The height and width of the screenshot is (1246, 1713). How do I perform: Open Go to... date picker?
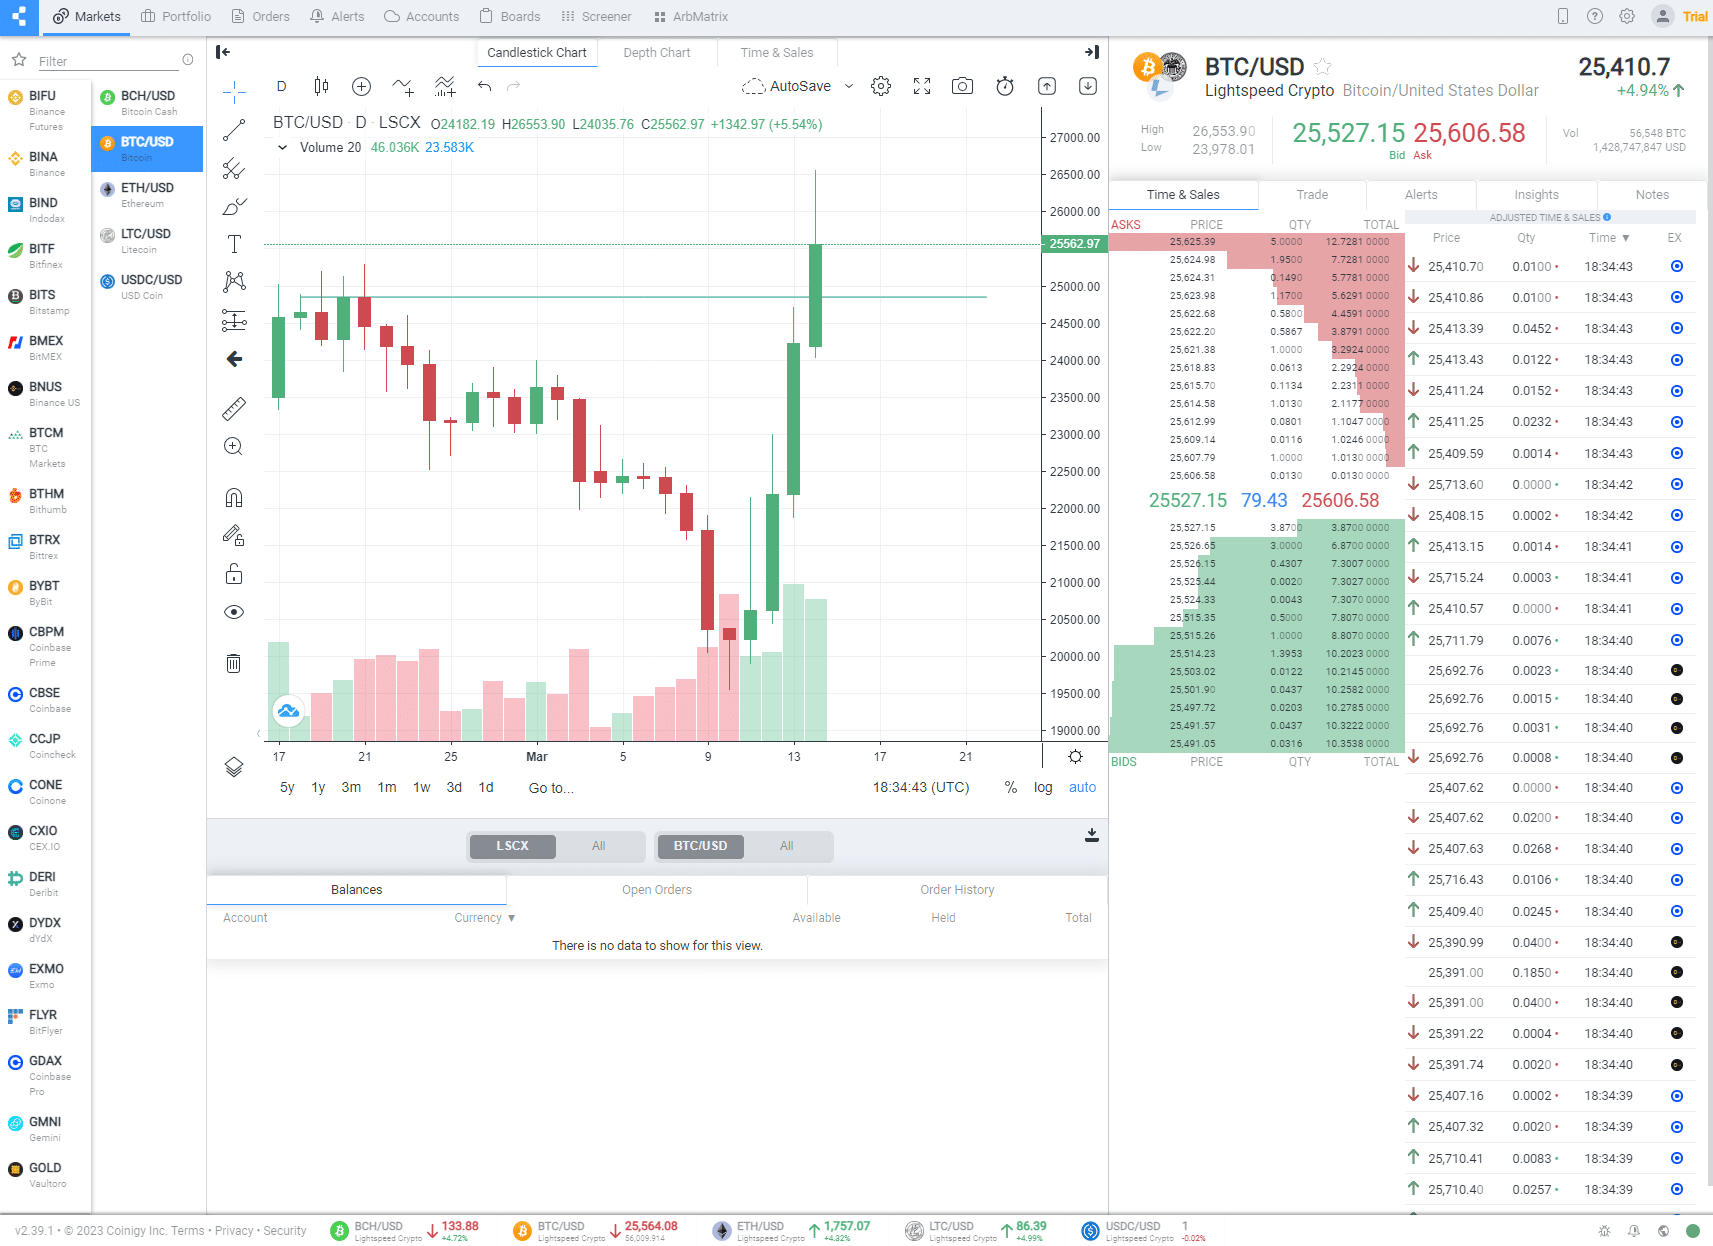coord(551,788)
